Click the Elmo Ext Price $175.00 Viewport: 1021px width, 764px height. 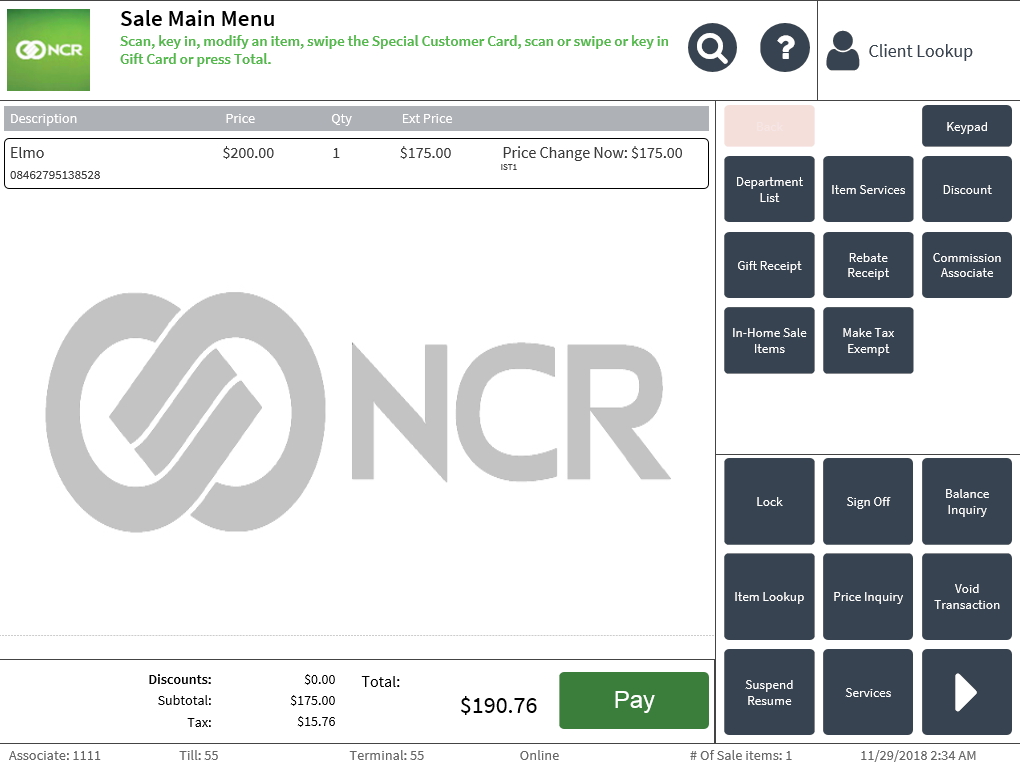425,153
